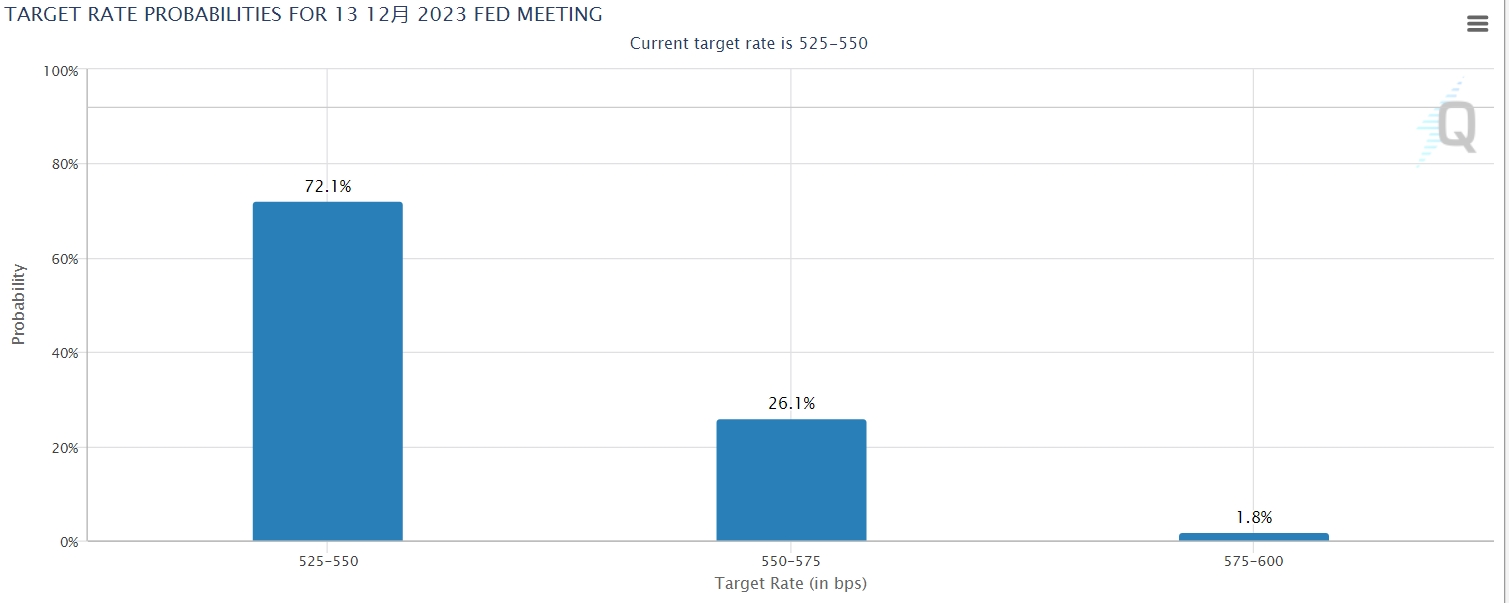Select the 26.1% data label

tap(791, 403)
